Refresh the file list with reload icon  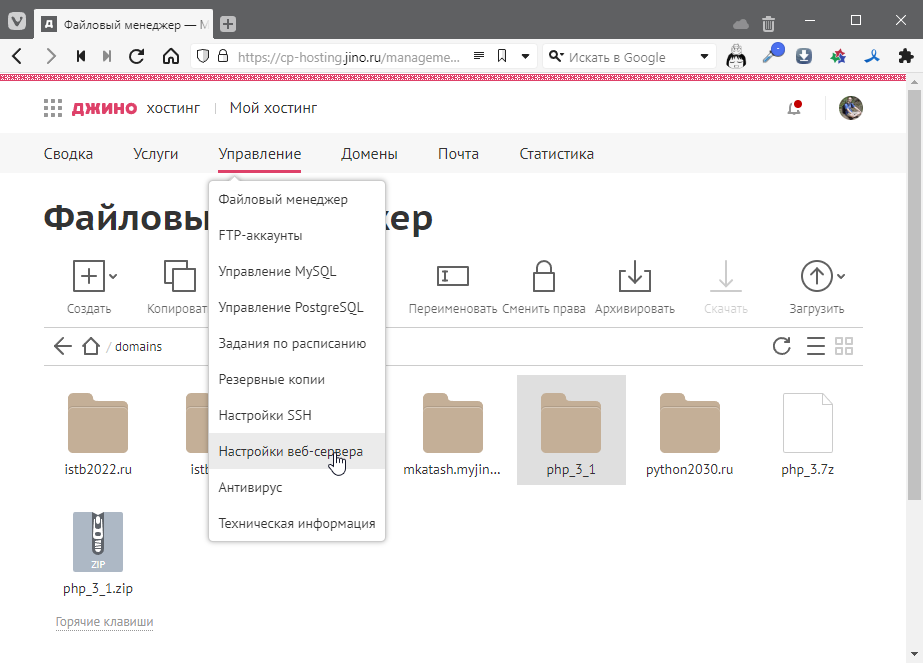click(782, 347)
